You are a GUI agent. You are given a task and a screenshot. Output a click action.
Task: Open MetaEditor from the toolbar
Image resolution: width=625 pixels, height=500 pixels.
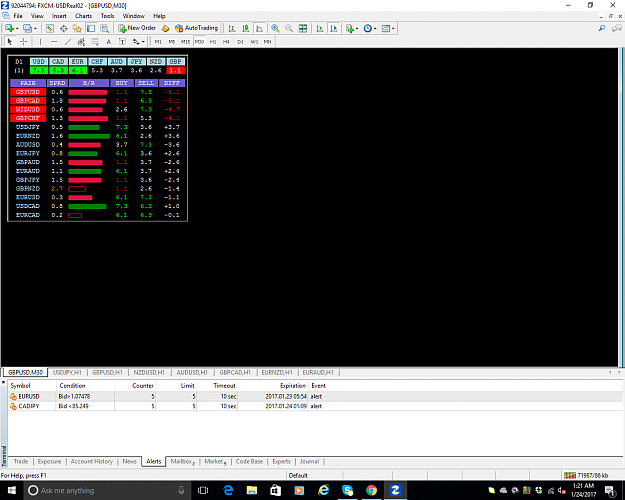tap(165, 28)
